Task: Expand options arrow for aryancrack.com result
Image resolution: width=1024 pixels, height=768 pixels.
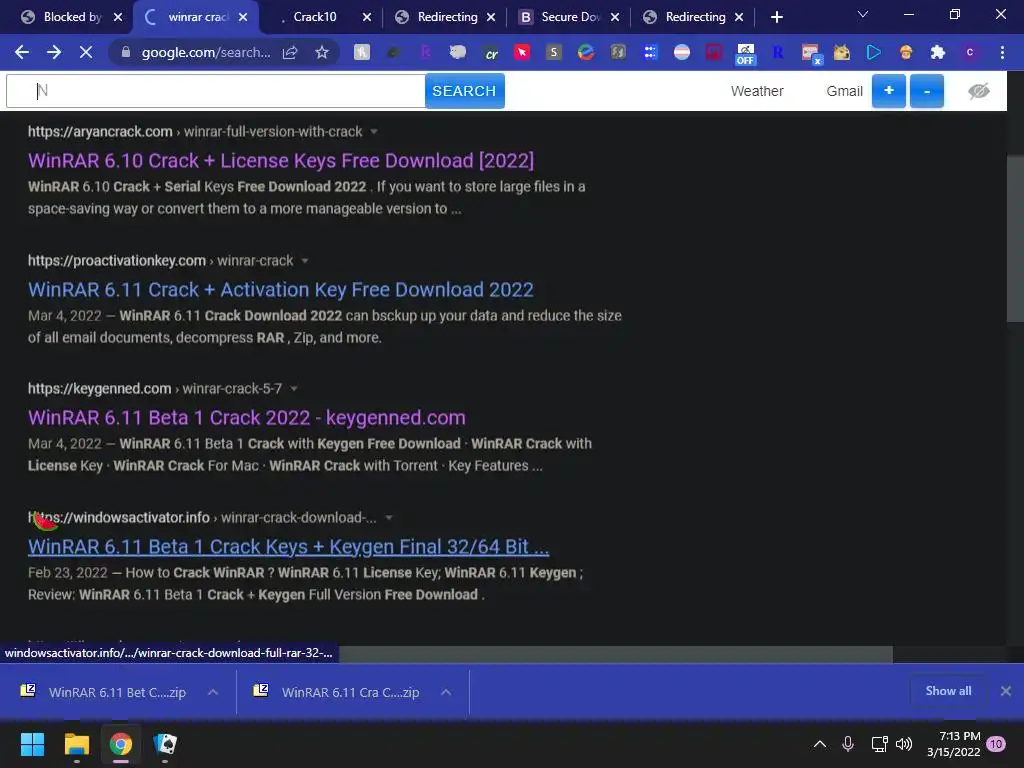Action: (x=374, y=132)
